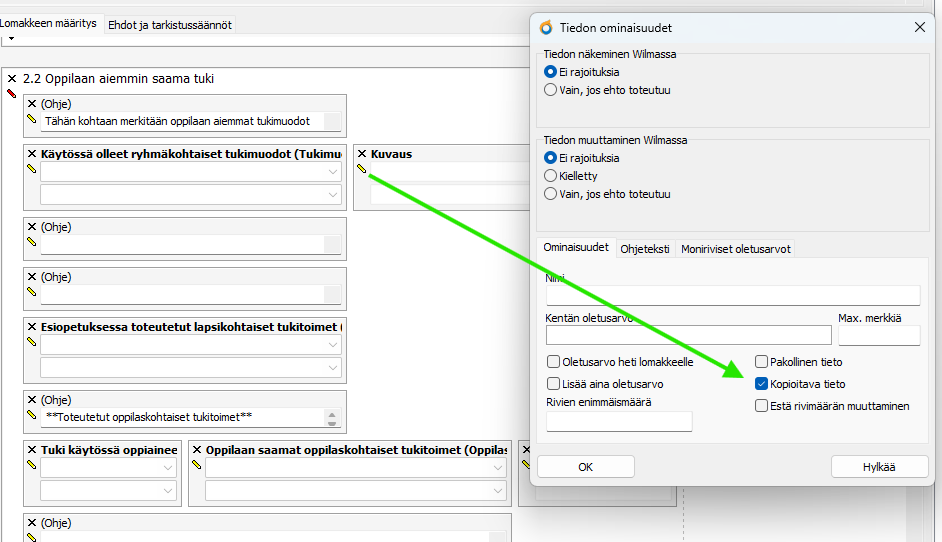Click into the Kentän oletusarvo input field
Viewport: 942px width, 542px height.
pos(688,335)
